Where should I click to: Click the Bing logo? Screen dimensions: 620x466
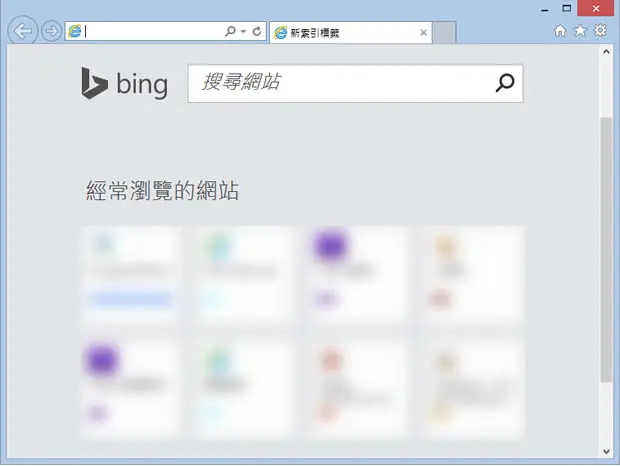point(125,83)
